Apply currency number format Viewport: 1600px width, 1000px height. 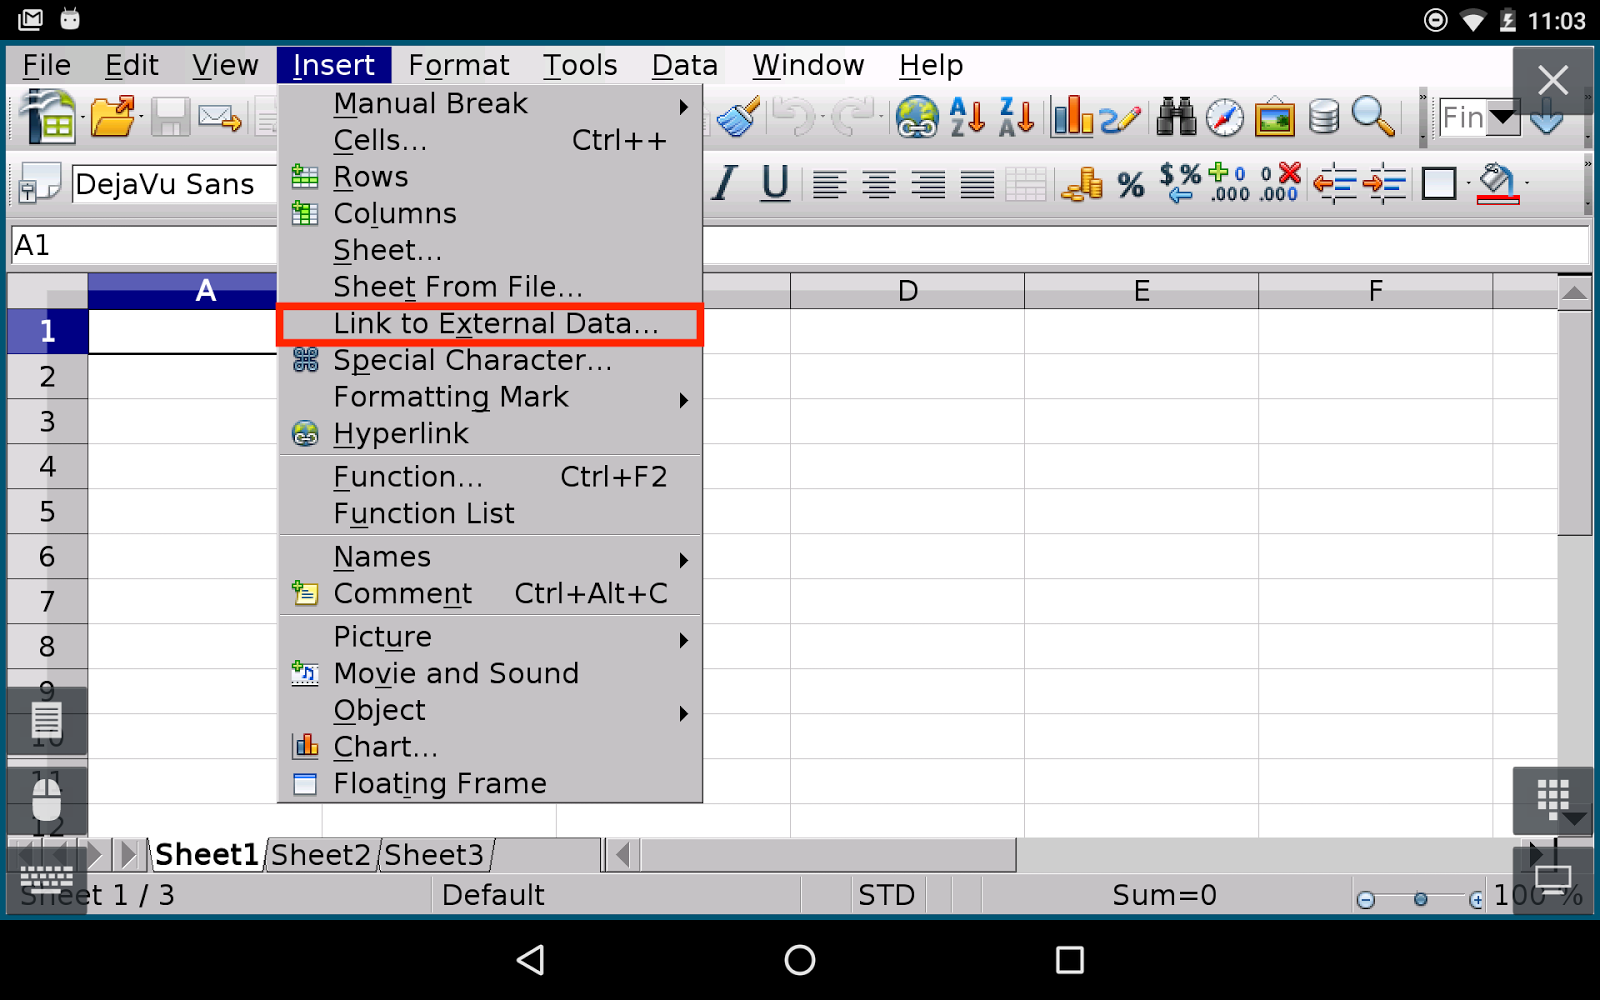coord(1082,184)
